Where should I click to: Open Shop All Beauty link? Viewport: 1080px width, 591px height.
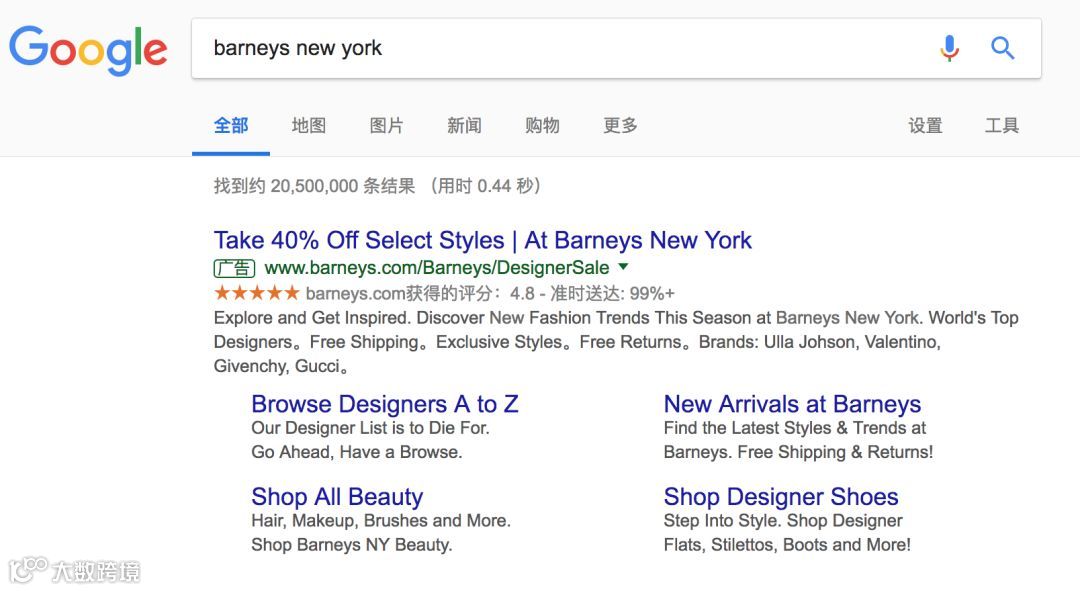(337, 497)
